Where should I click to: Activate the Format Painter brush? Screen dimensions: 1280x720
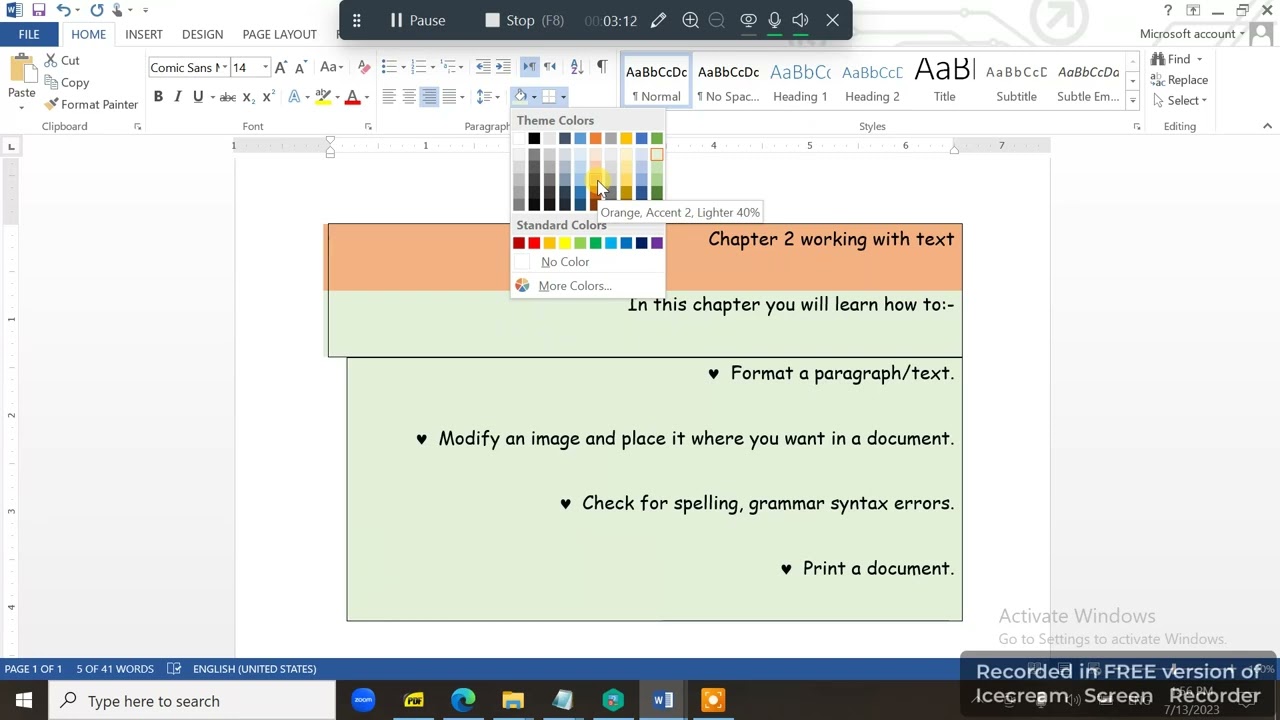coord(90,104)
